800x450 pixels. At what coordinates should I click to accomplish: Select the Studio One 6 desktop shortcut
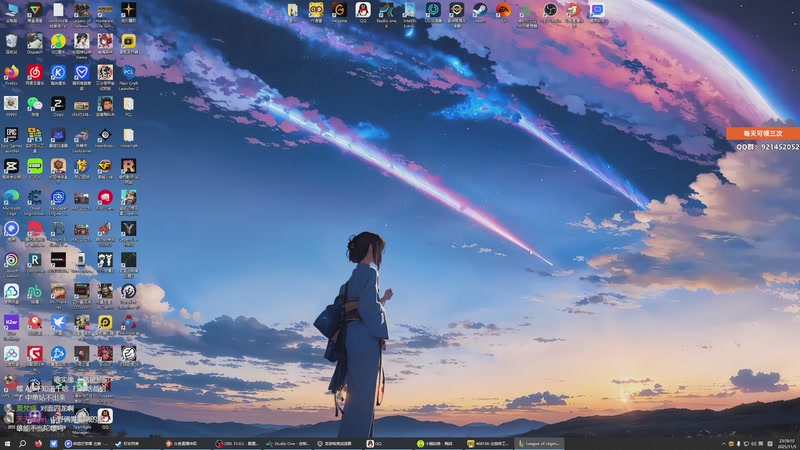coord(386,14)
